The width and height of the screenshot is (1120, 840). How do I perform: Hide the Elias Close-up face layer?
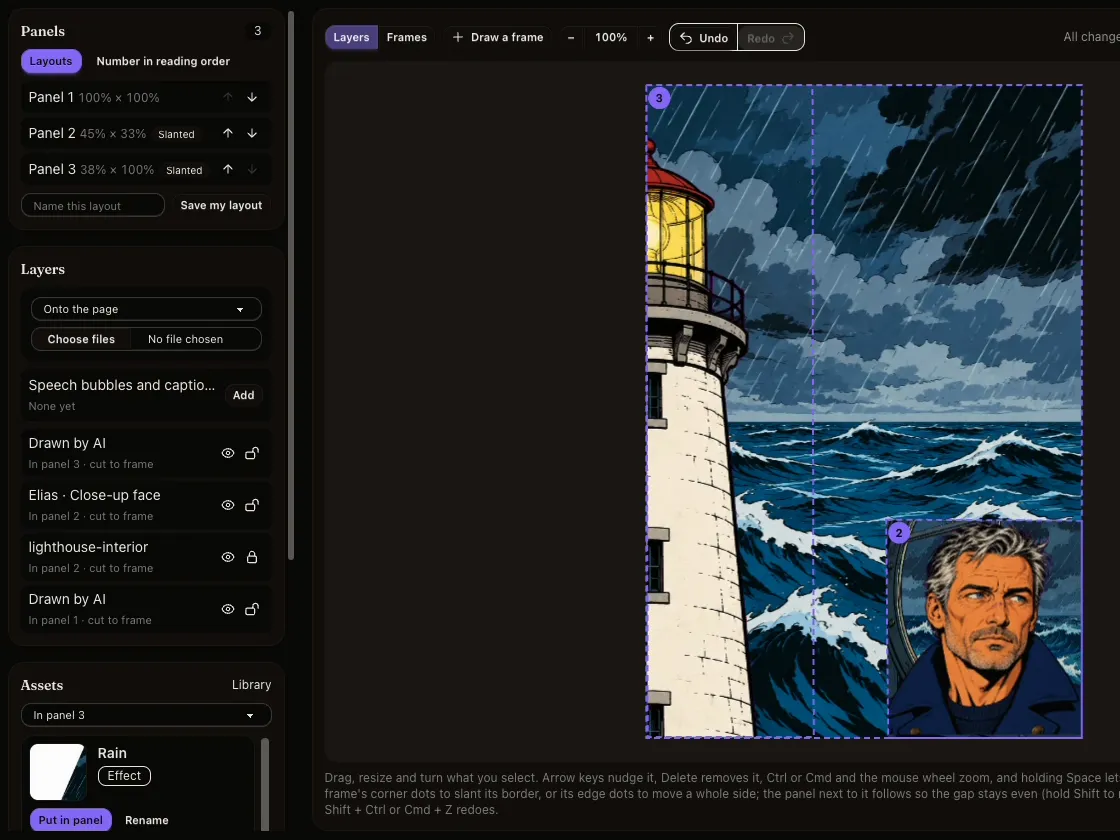click(x=228, y=505)
